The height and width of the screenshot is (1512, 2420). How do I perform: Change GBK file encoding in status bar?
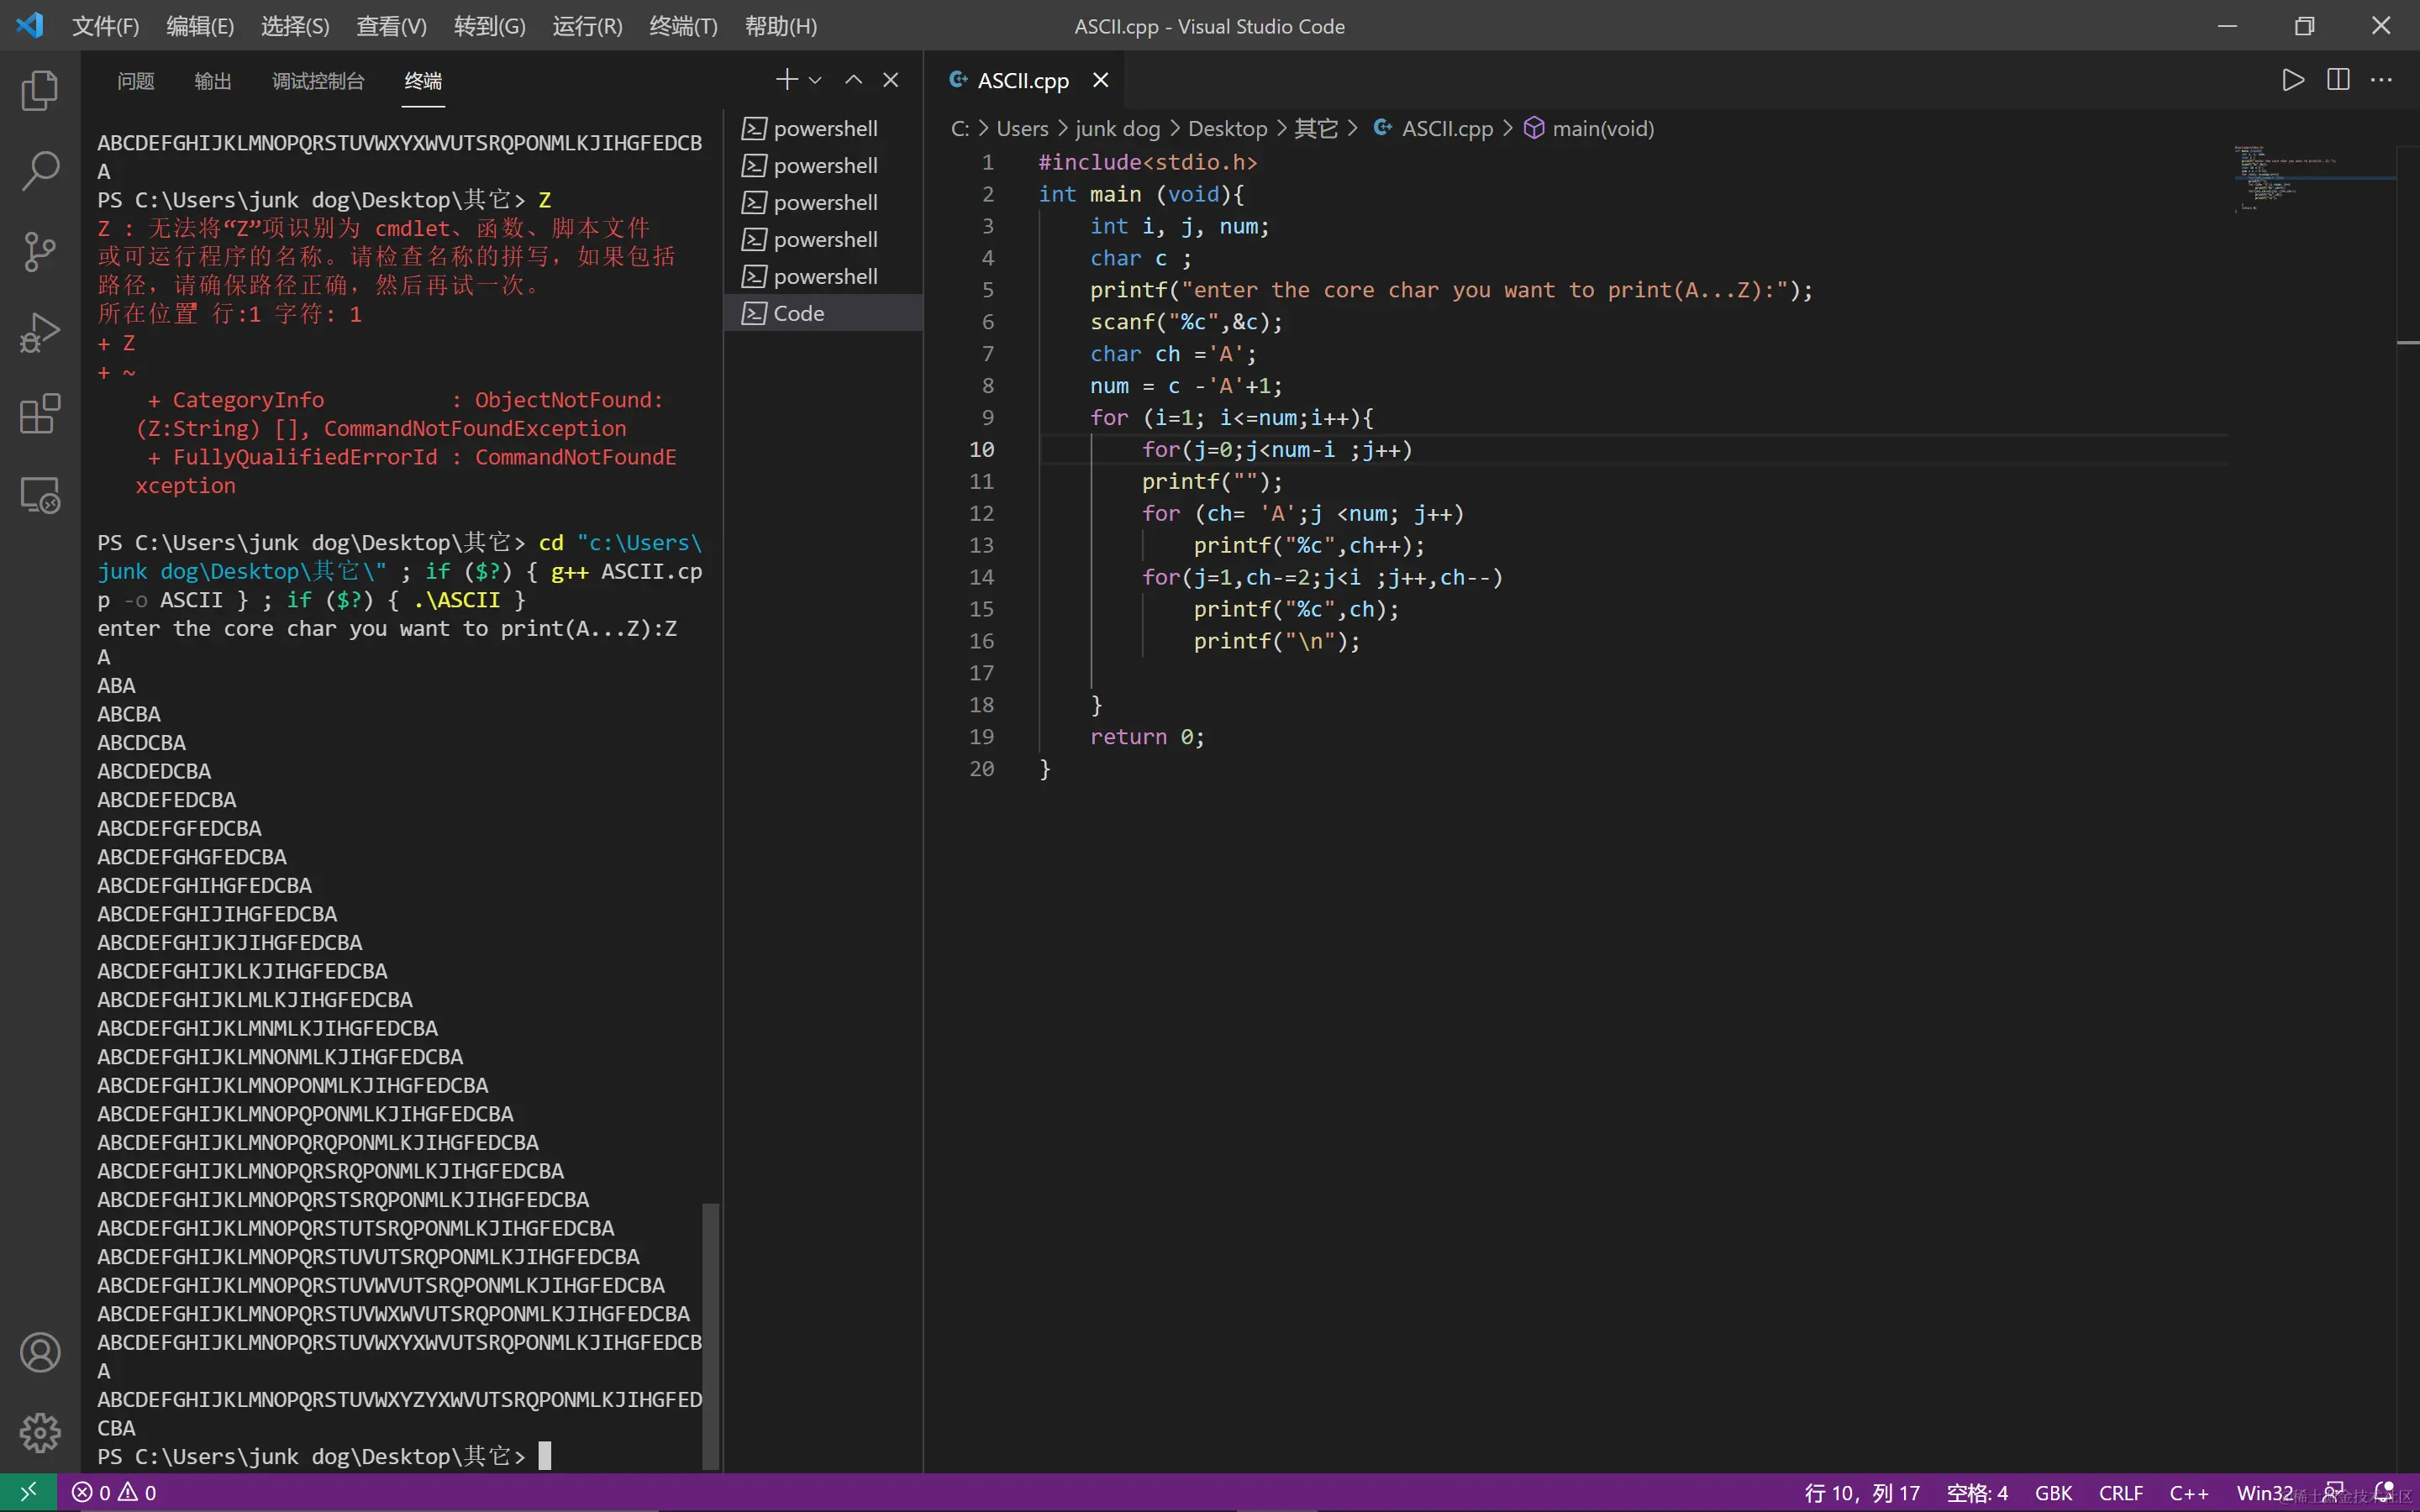[2053, 1493]
